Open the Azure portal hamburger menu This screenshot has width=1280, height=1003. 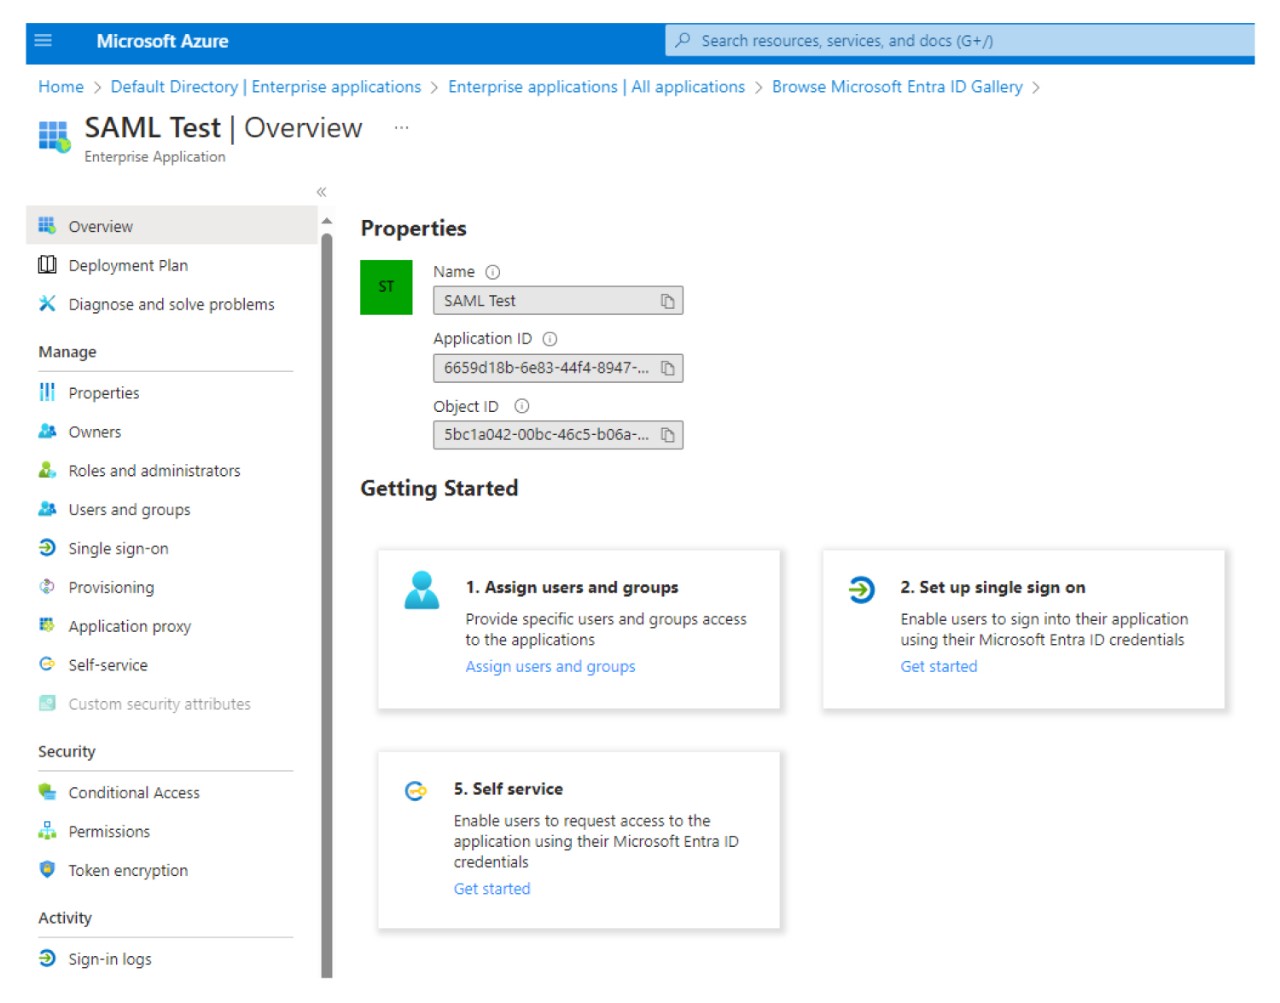[43, 41]
